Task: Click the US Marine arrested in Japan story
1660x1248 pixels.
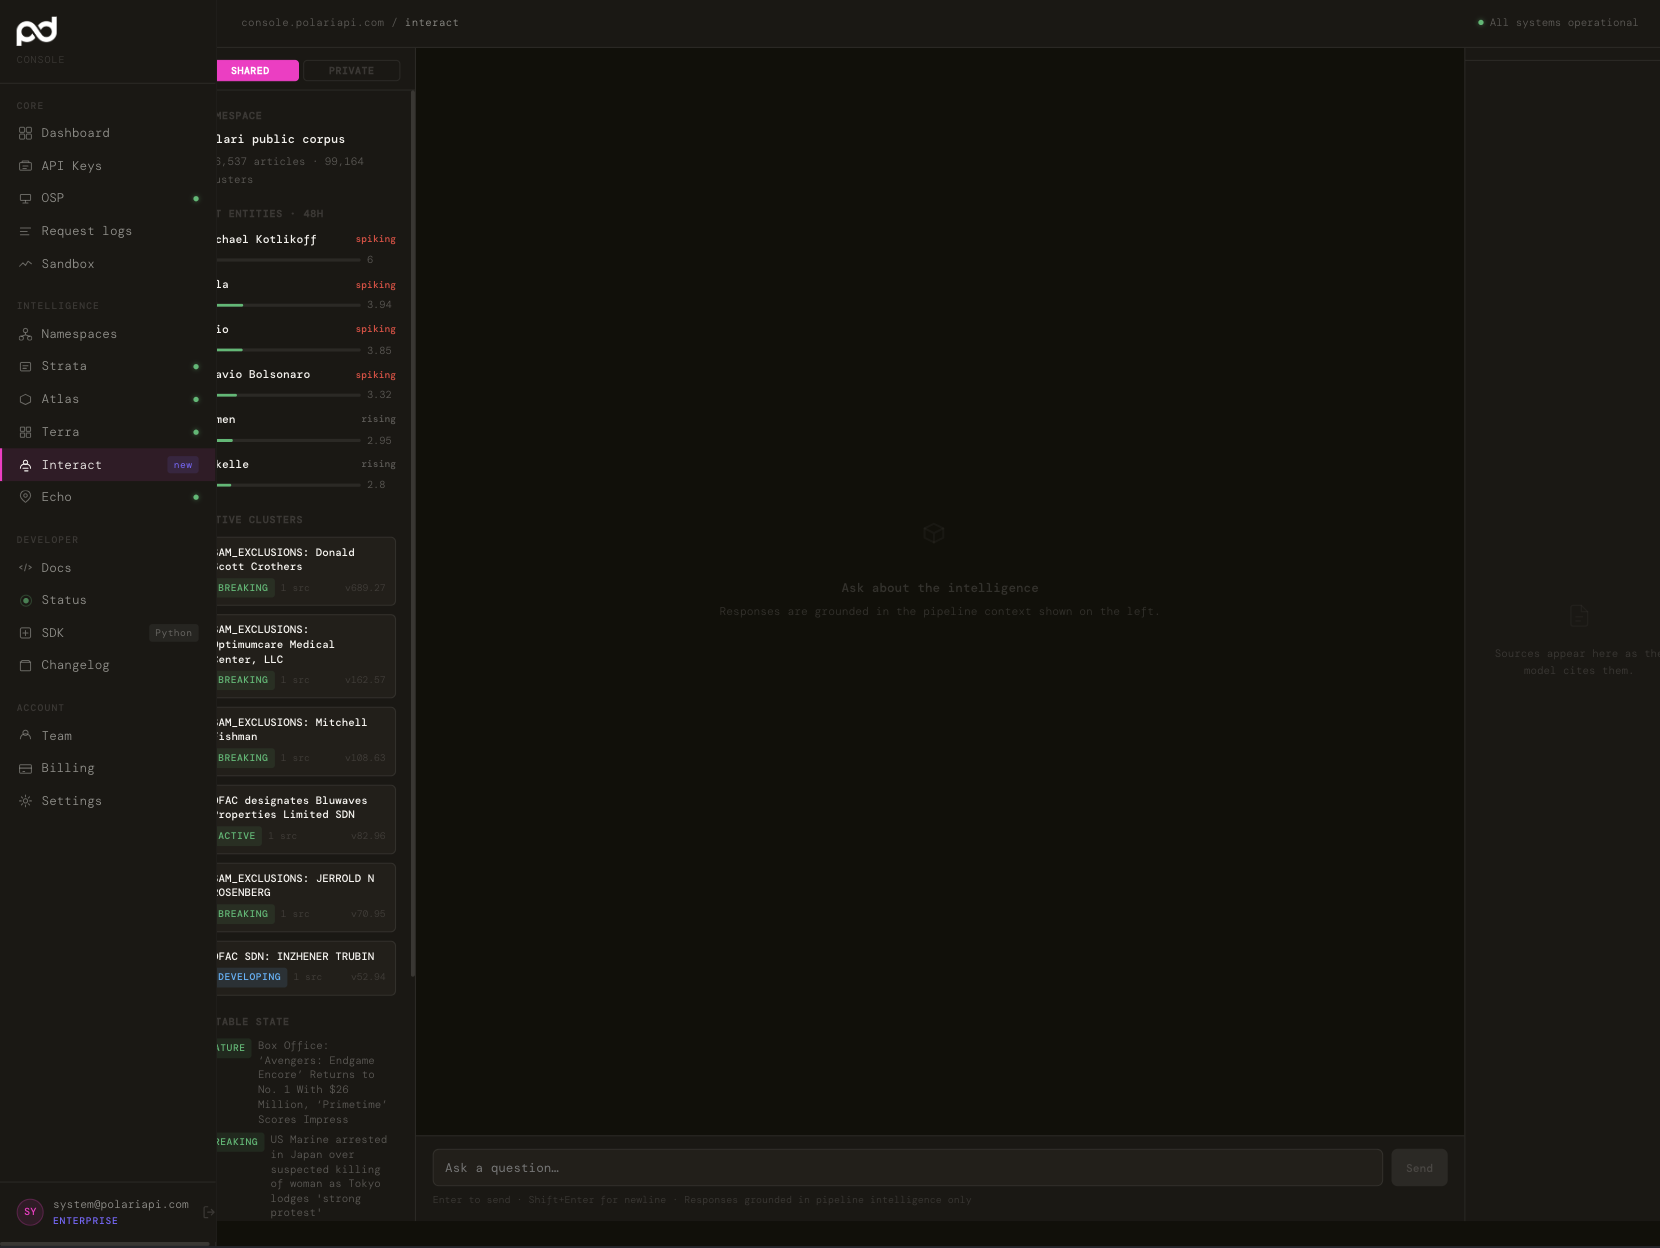Action: click(x=328, y=1176)
